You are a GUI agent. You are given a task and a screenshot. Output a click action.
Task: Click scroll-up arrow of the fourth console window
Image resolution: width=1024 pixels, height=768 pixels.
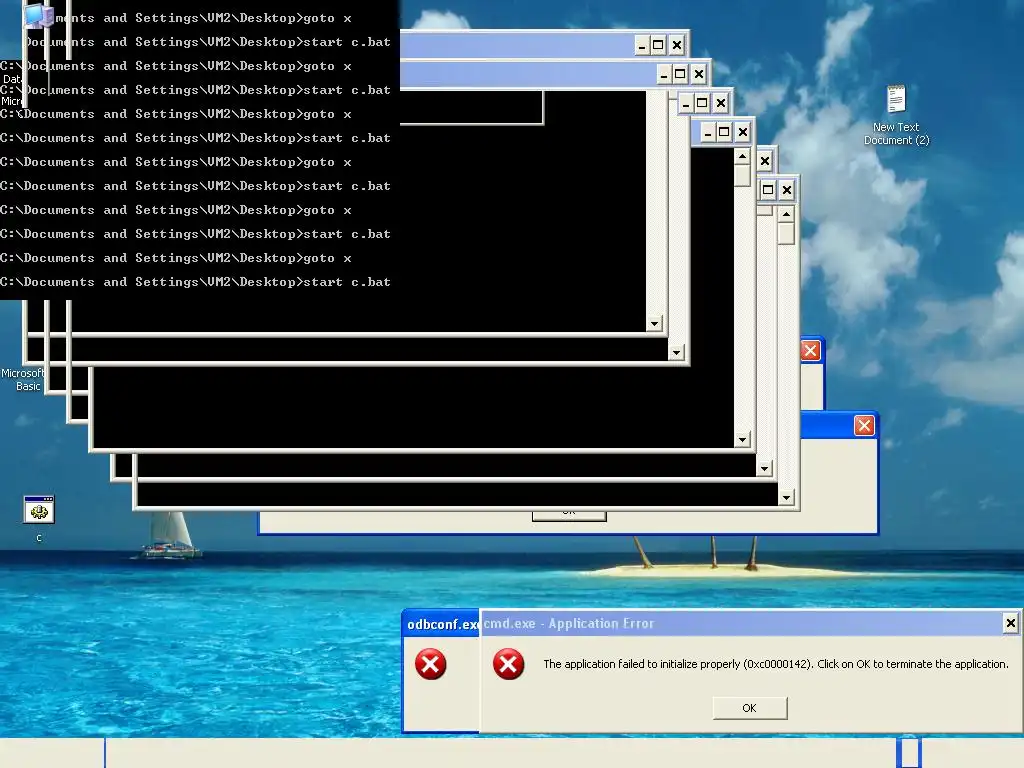742,156
